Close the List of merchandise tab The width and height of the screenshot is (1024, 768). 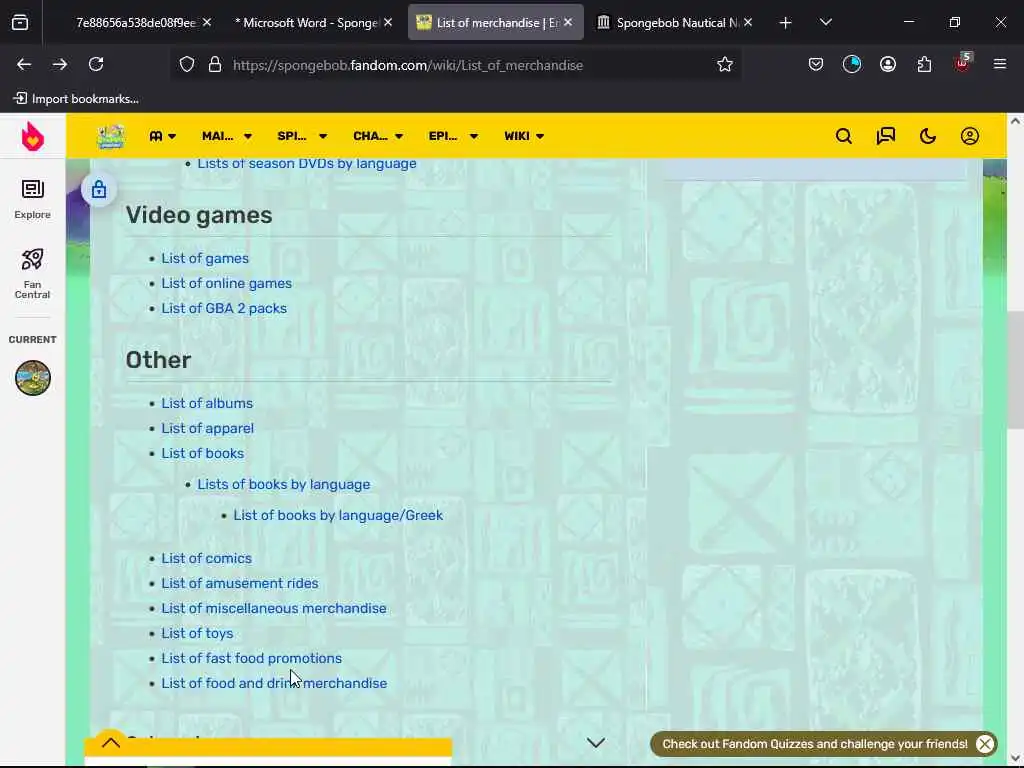click(x=568, y=22)
